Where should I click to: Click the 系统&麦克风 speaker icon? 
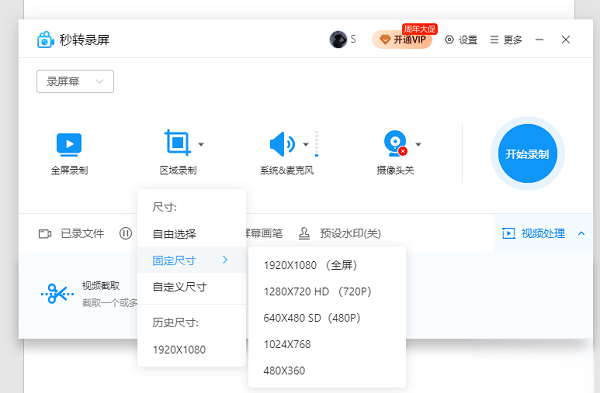coord(282,144)
